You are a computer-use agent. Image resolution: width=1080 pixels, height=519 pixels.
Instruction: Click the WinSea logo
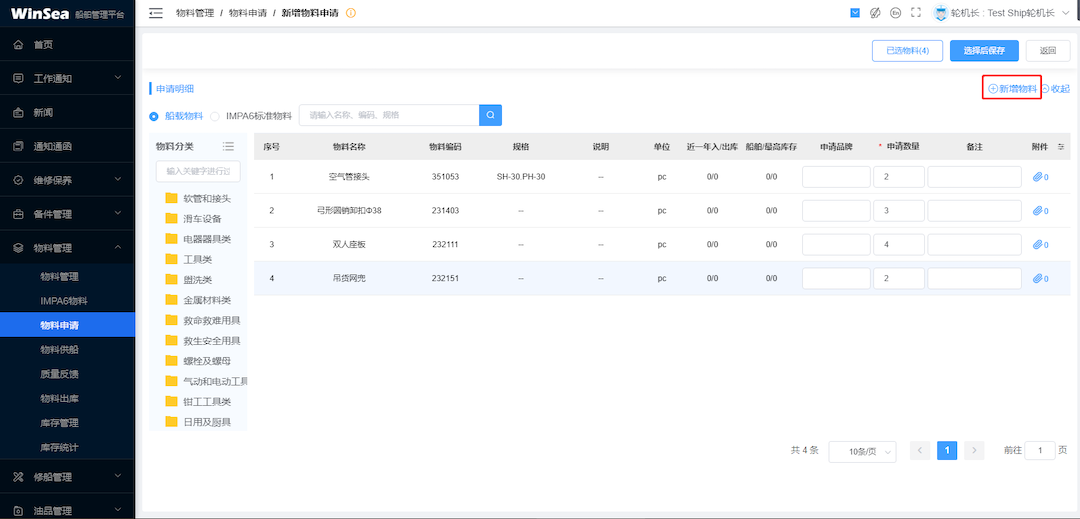click(x=40, y=13)
